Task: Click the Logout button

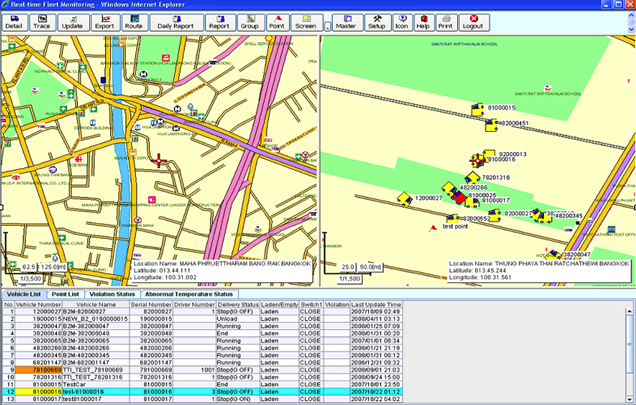Action: point(473,22)
